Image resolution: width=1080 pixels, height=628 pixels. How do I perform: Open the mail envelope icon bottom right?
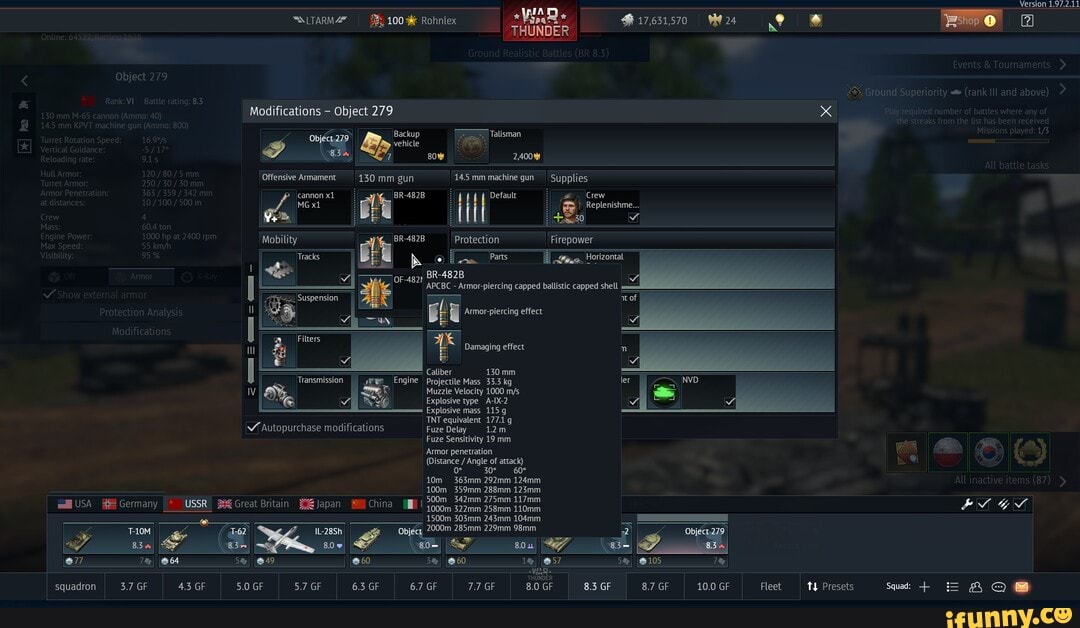coord(1021,587)
